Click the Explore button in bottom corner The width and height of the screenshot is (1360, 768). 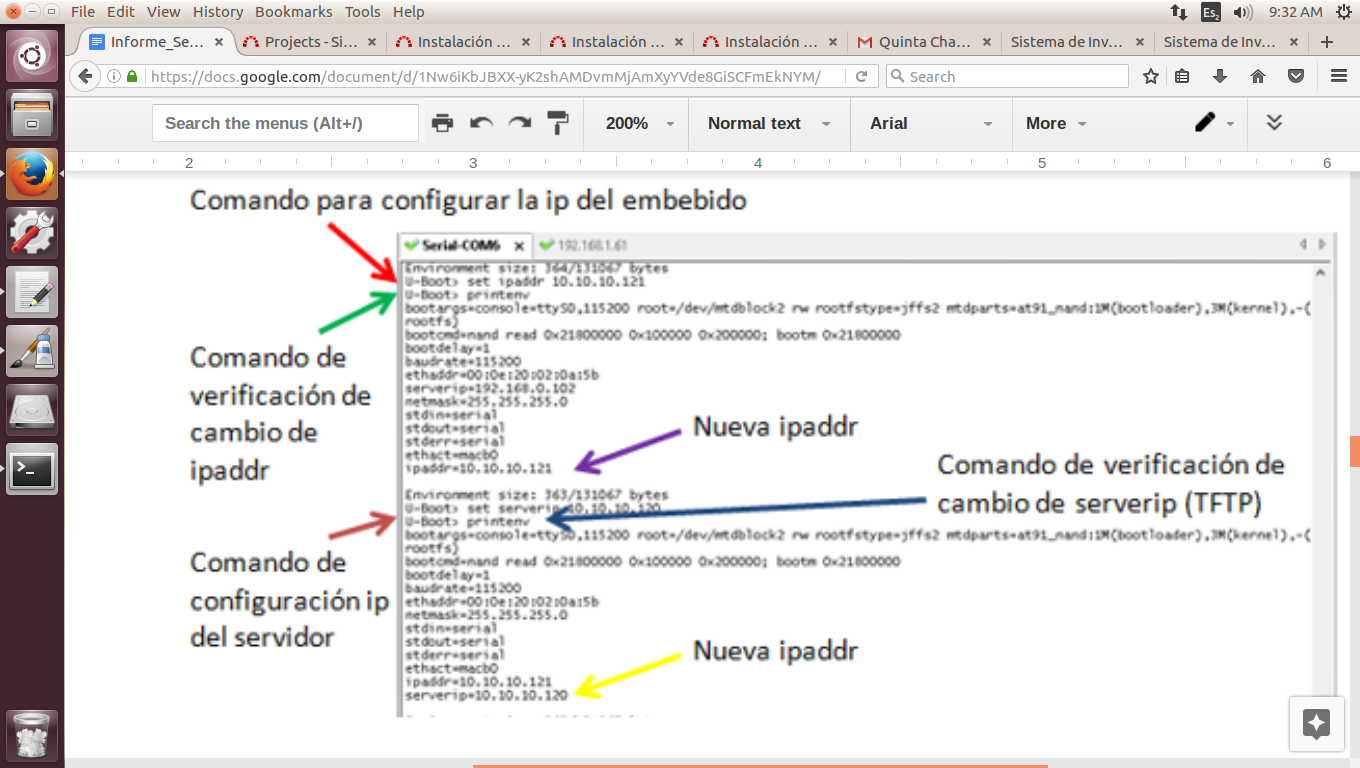point(1316,724)
